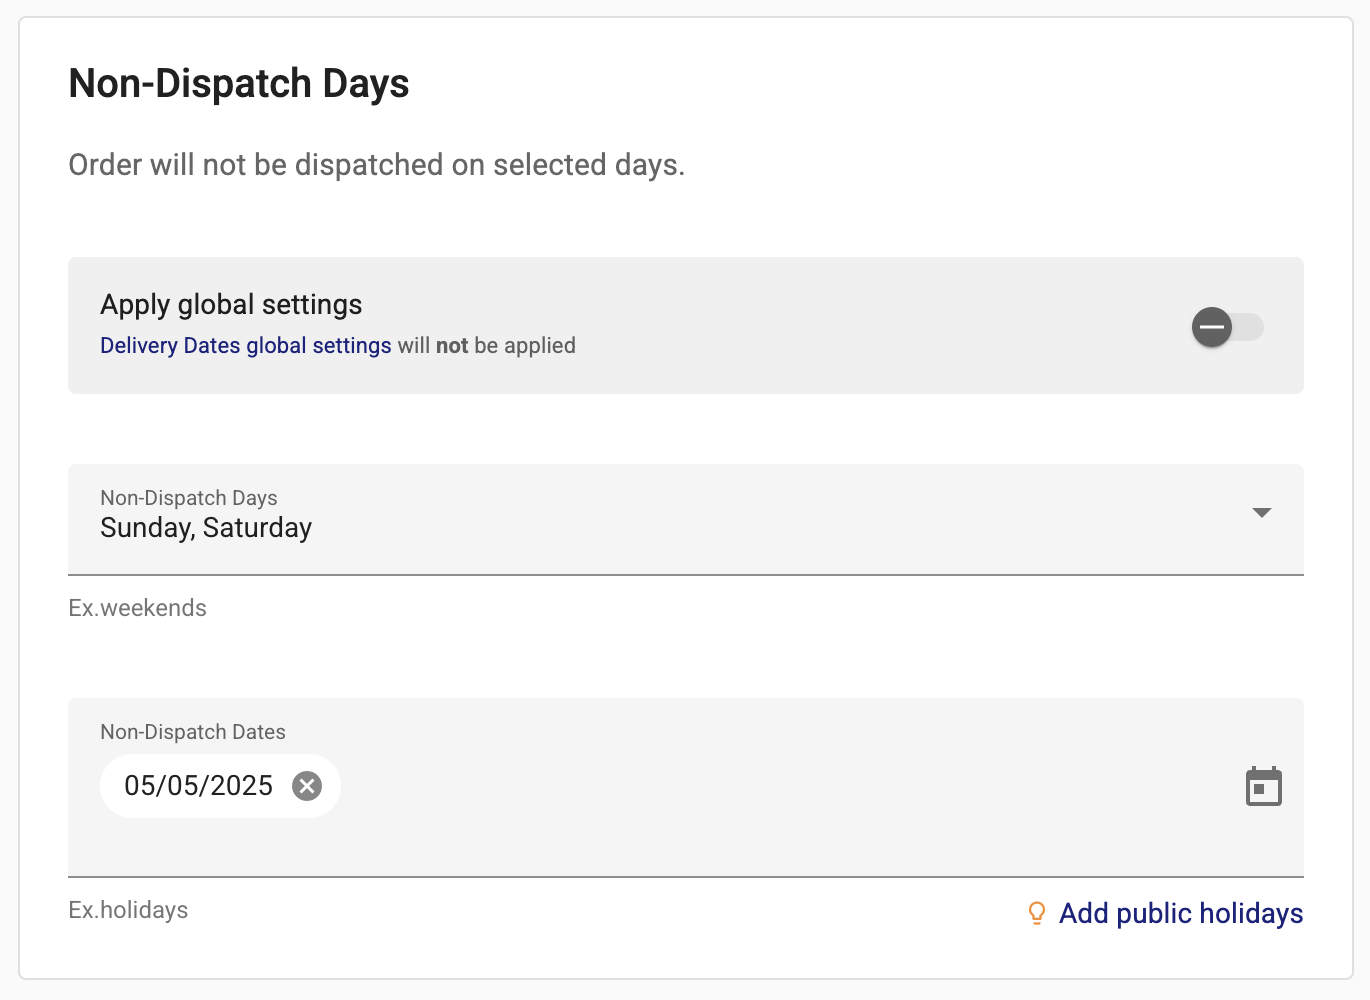Viewport: 1370px width, 1000px height.
Task: Click the lightbulb icon beside Add public holidays
Action: 1037,913
